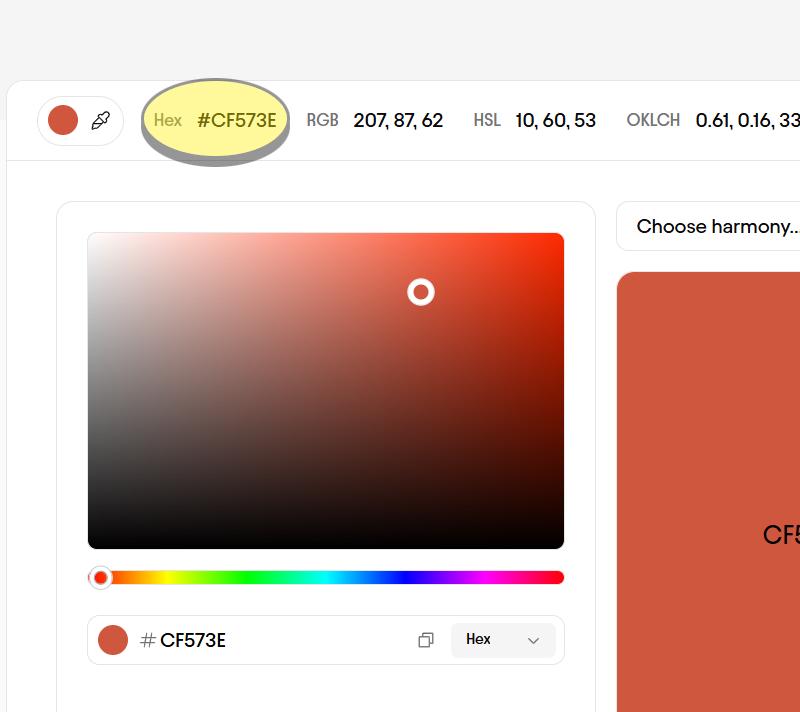Click the OKLCH color value
Image resolution: width=800 pixels, height=712 pixels.
[x=746, y=121]
